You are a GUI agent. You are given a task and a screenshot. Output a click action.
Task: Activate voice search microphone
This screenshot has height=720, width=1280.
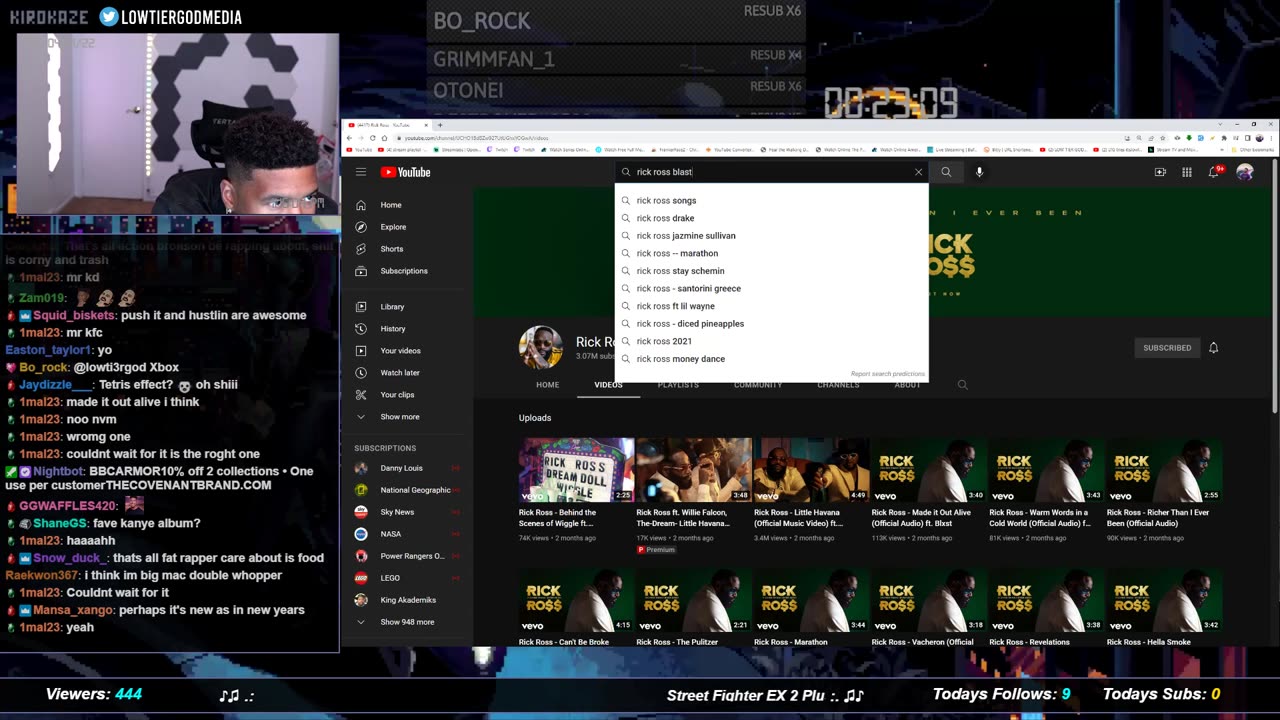point(979,172)
